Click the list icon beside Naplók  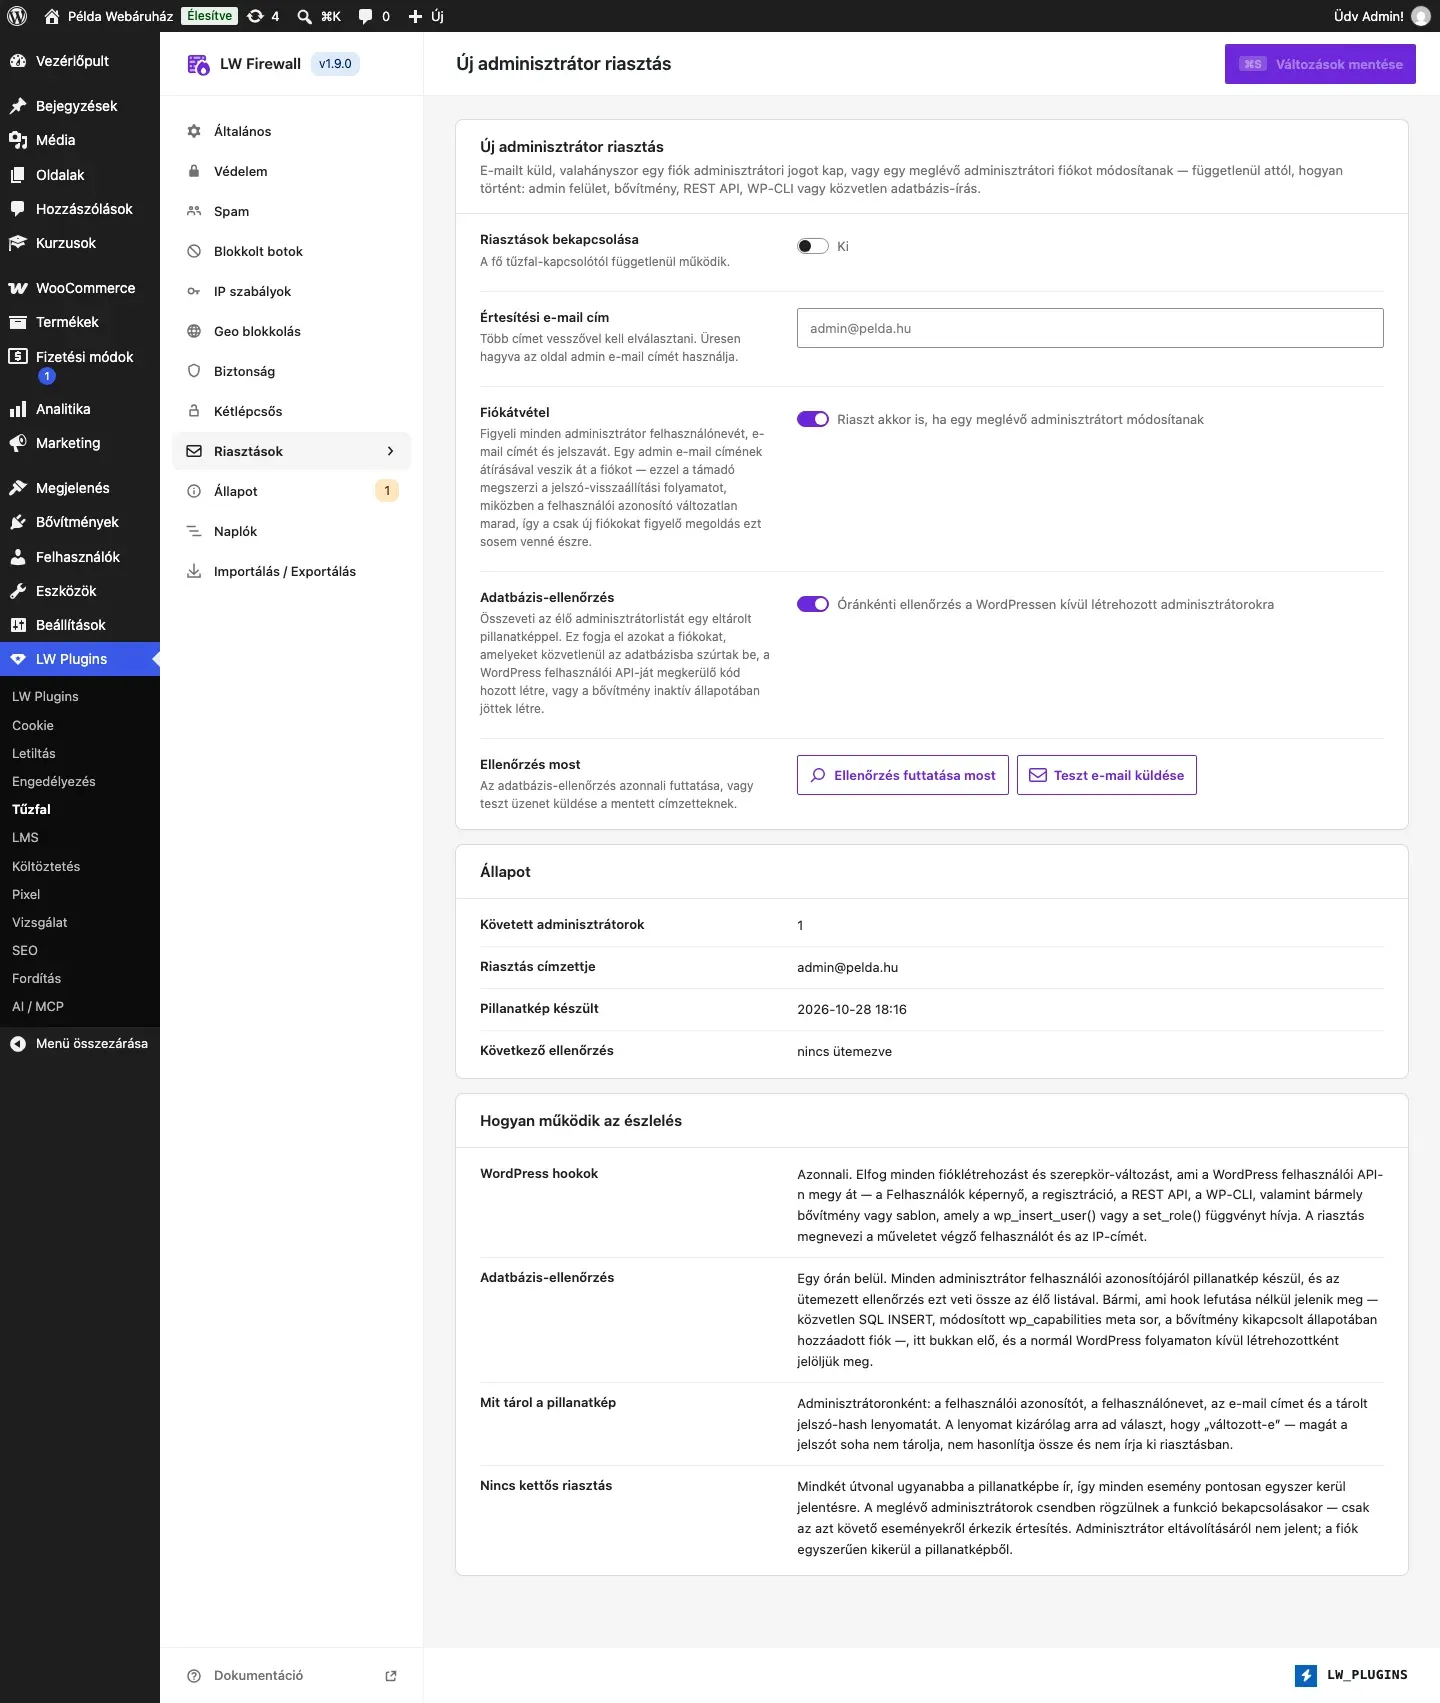point(194,531)
